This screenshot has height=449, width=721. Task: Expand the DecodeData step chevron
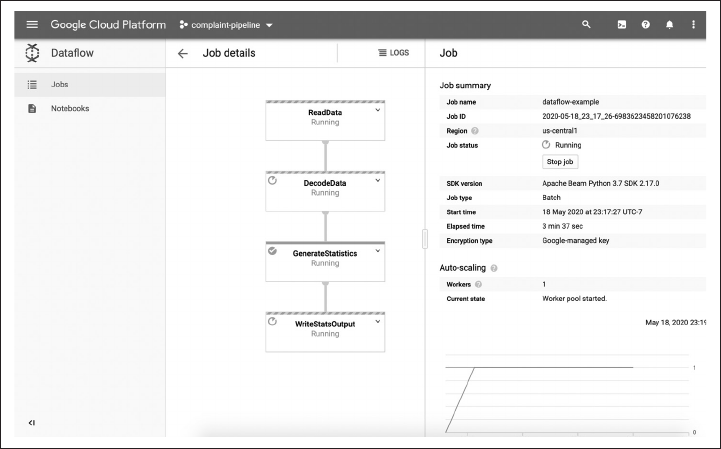point(378,180)
